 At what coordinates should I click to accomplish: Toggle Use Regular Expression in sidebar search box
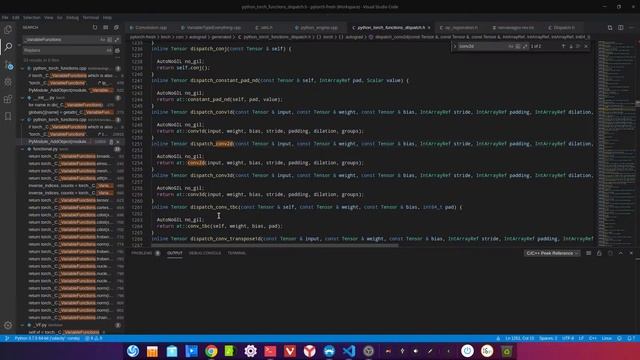(x=117, y=40)
